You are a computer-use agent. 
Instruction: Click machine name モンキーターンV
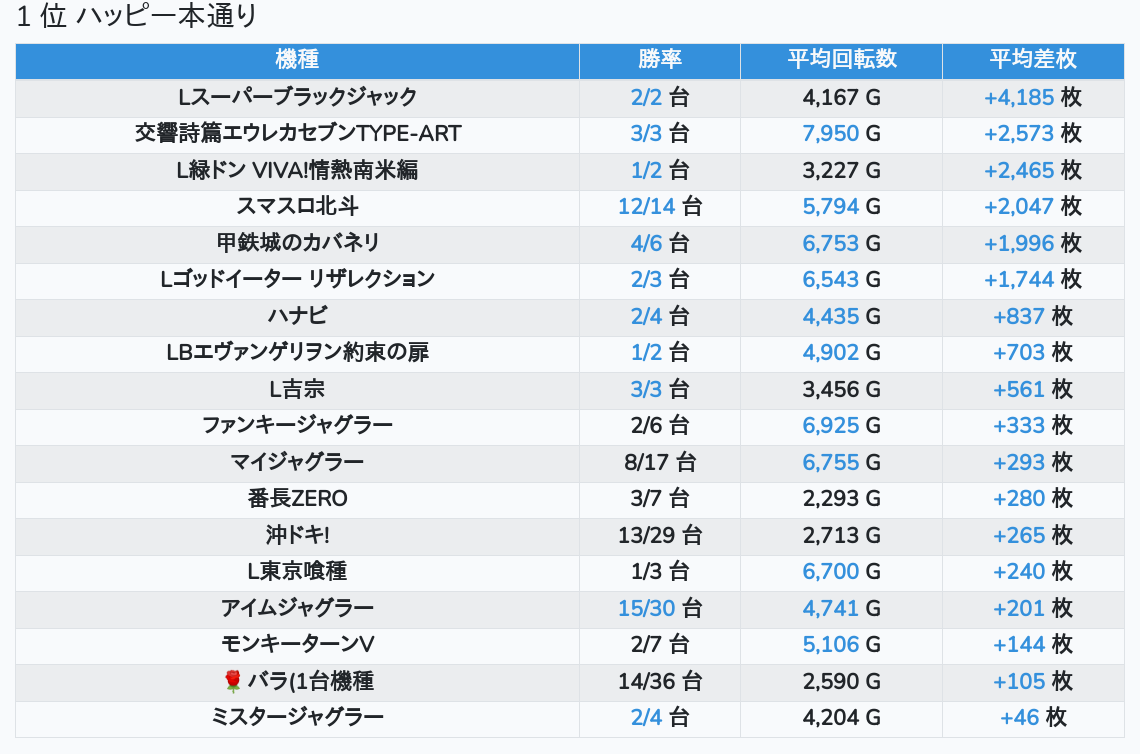tap(297, 644)
